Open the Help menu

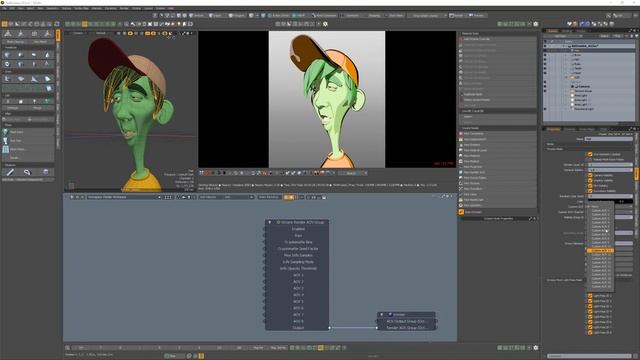pyautogui.click(x=171, y=8)
